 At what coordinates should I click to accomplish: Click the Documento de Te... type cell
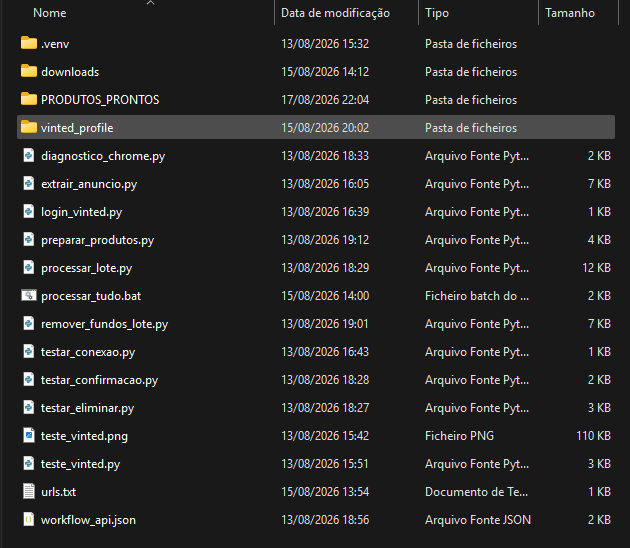click(477, 492)
